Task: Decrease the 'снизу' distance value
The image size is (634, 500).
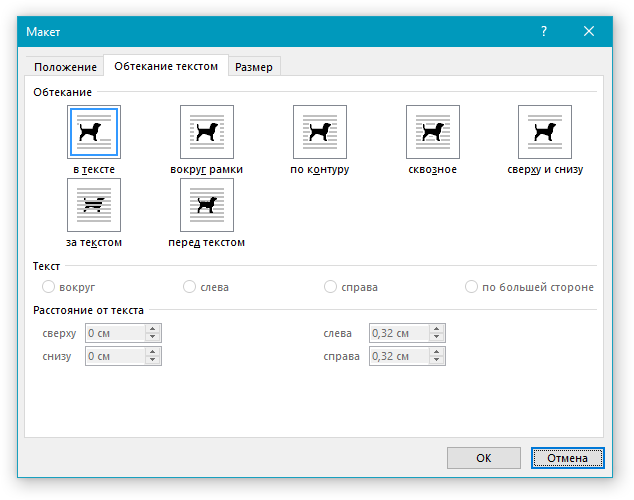Action: 152,360
